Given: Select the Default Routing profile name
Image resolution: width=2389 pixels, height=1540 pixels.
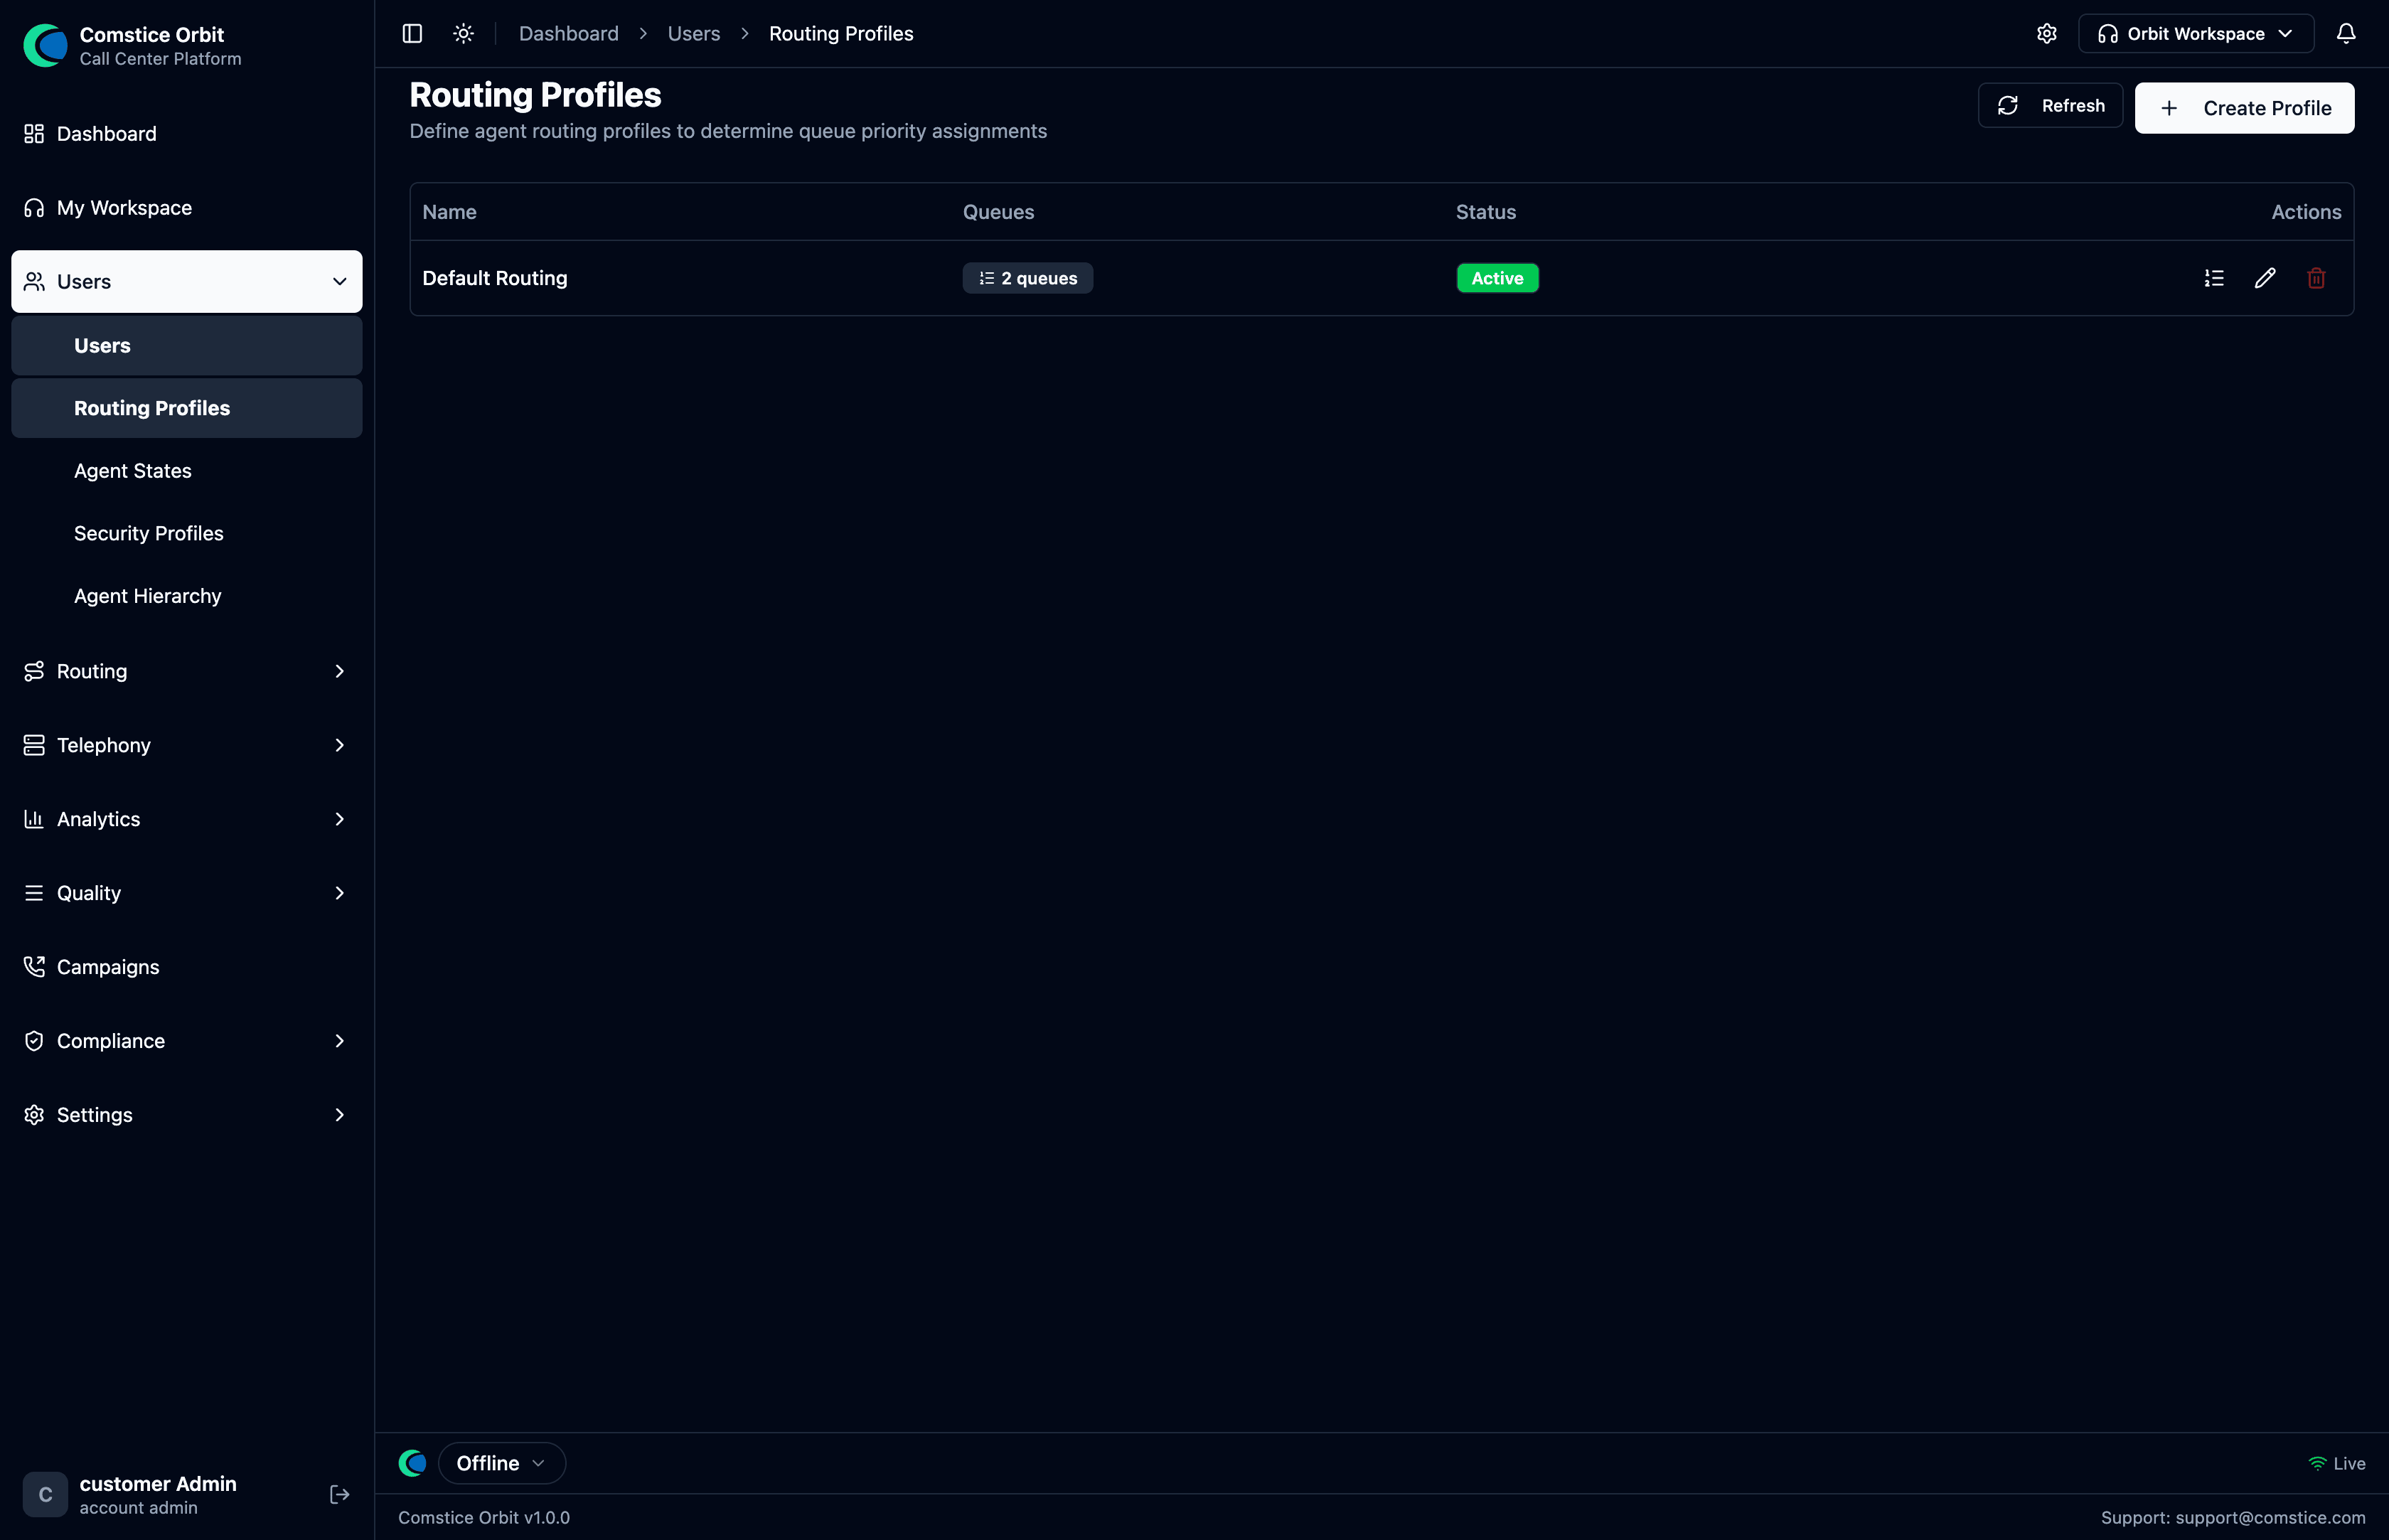Looking at the screenshot, I should [x=495, y=278].
